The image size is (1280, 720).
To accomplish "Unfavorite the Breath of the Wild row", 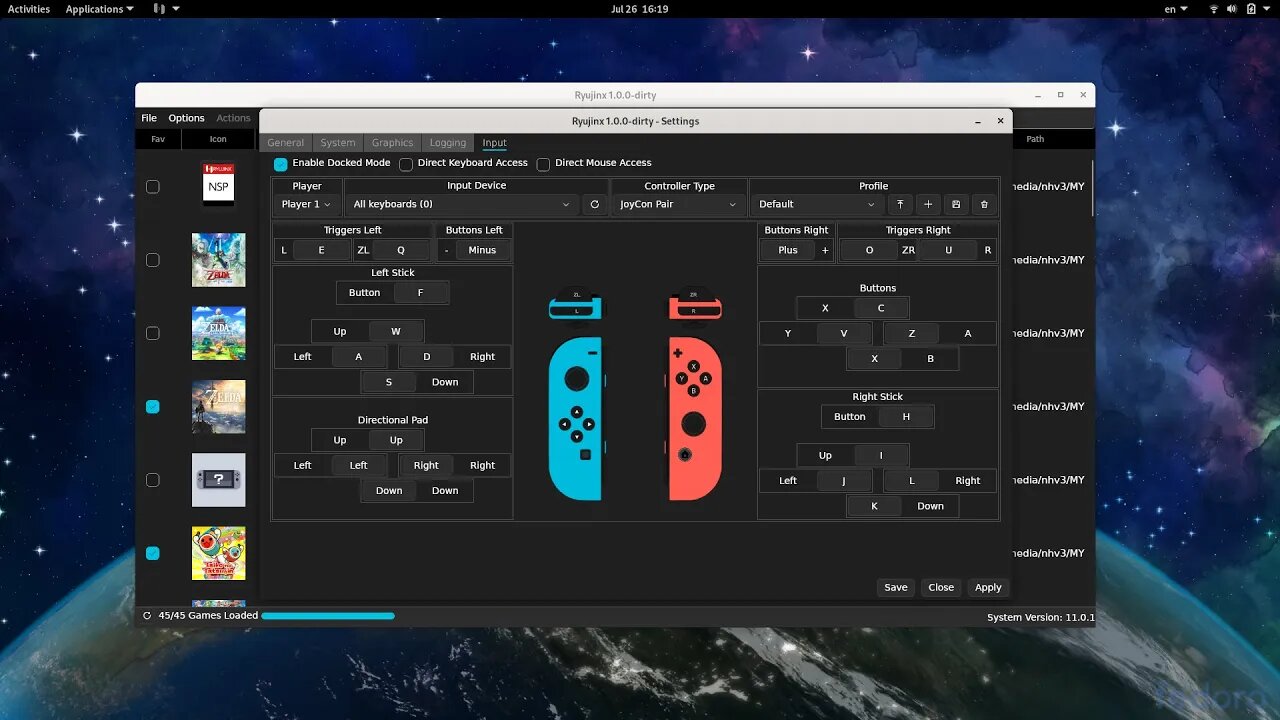I will coord(153,406).
